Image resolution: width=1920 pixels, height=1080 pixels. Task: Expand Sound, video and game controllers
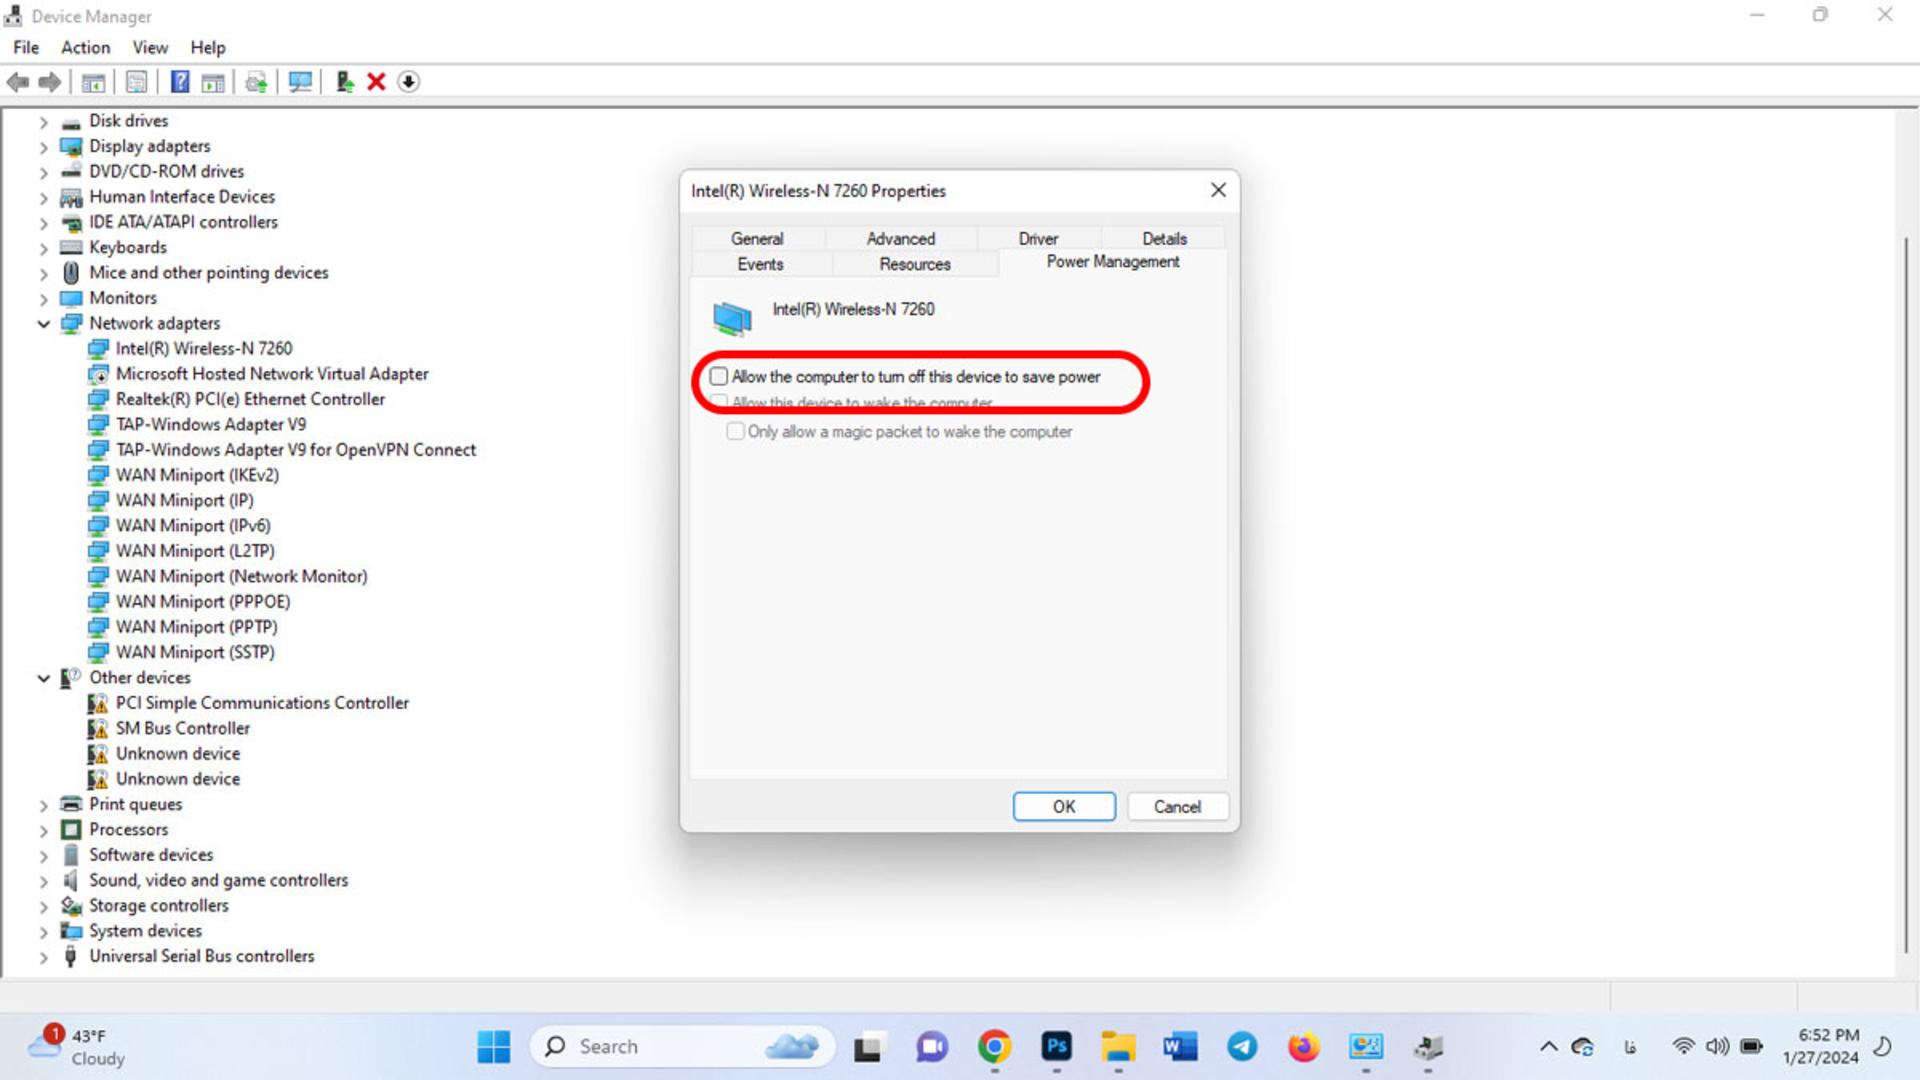tap(43, 881)
